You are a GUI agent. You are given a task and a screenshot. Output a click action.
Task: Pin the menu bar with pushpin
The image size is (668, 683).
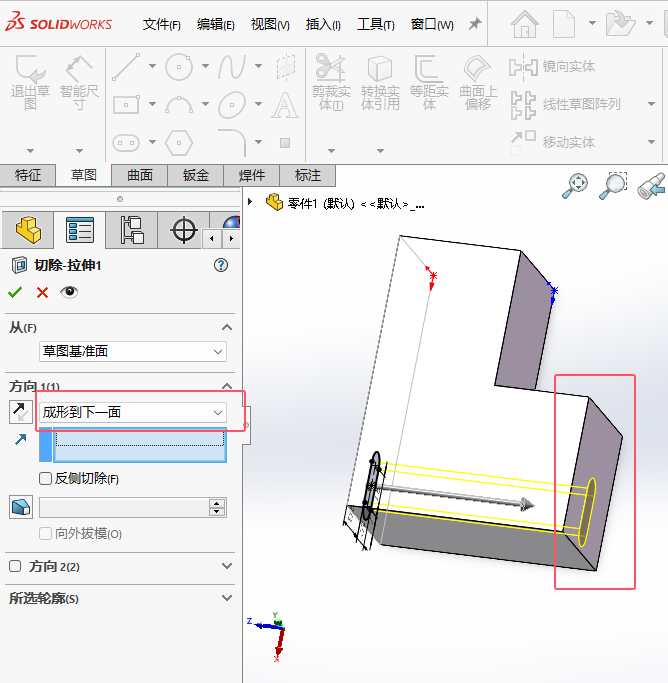coord(475,24)
